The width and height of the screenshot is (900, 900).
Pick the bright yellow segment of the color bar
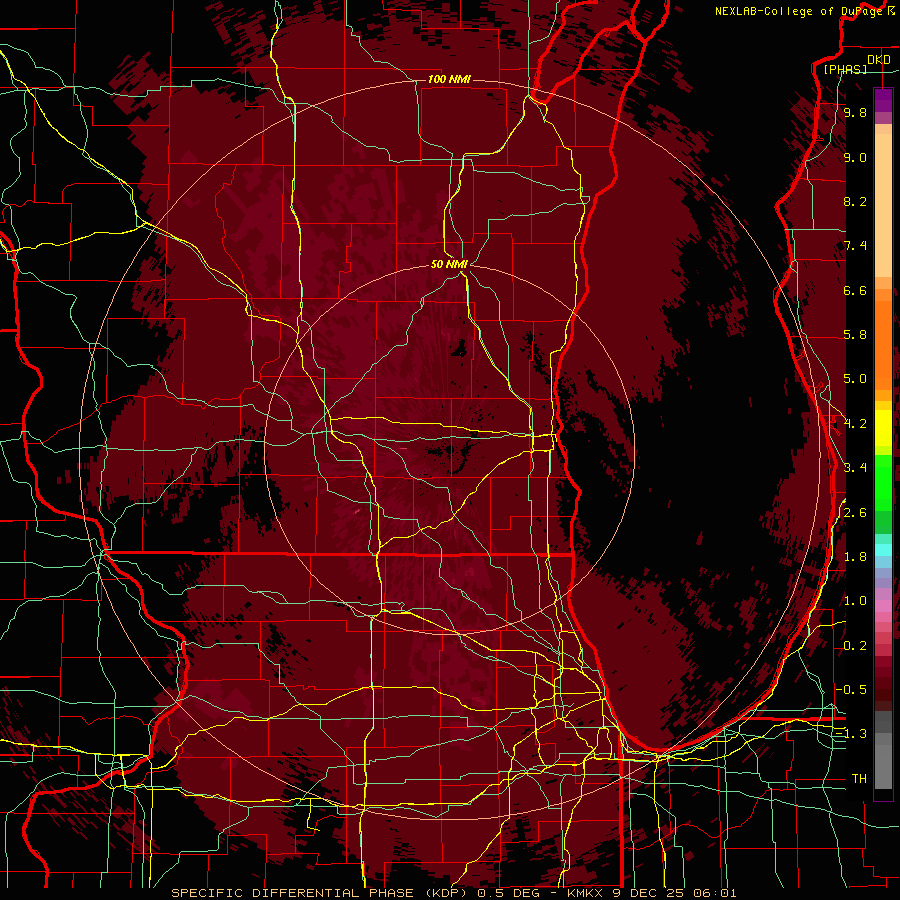click(x=883, y=428)
